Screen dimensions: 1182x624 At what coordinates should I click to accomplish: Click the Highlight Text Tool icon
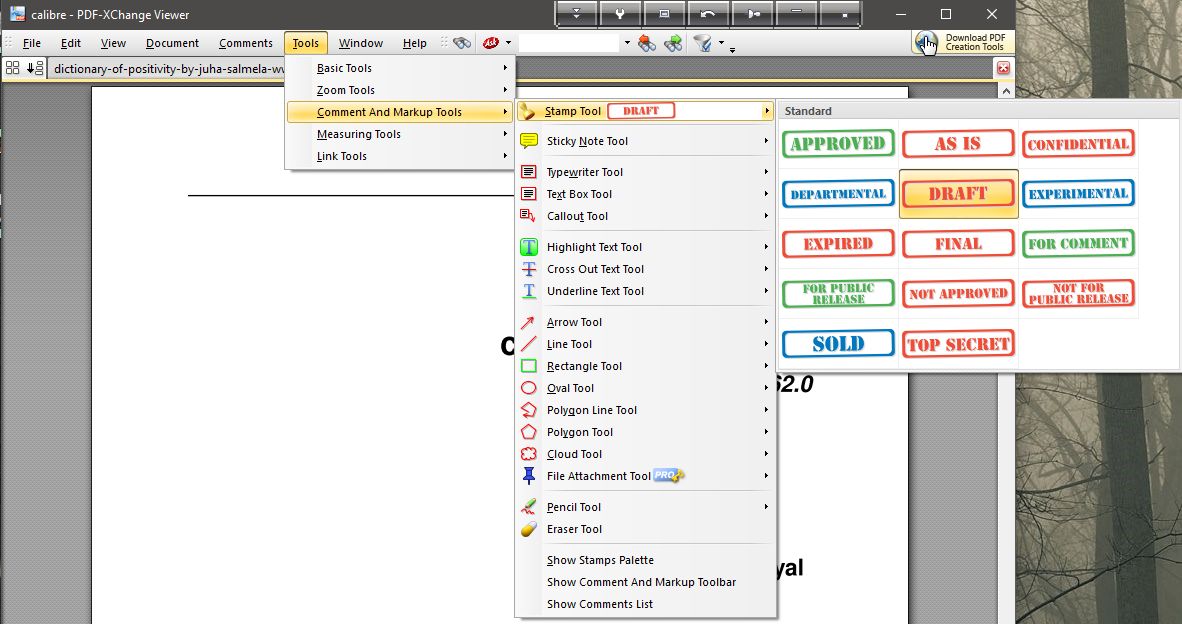pos(528,246)
